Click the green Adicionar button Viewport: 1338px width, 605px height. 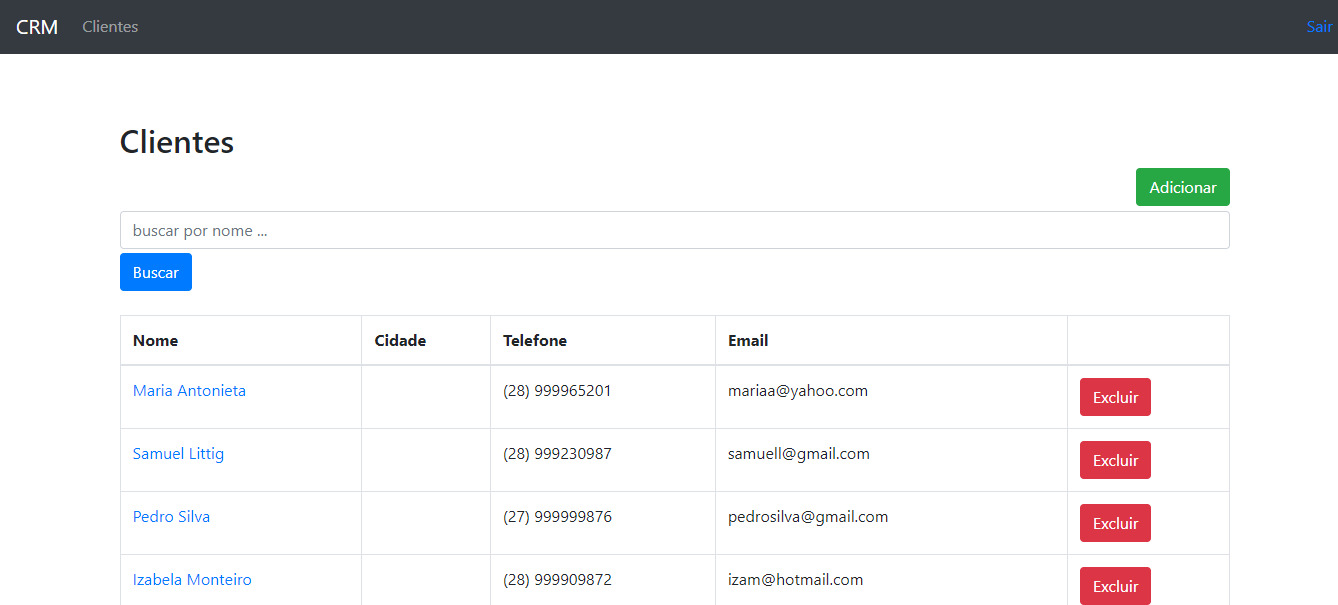(x=1182, y=187)
